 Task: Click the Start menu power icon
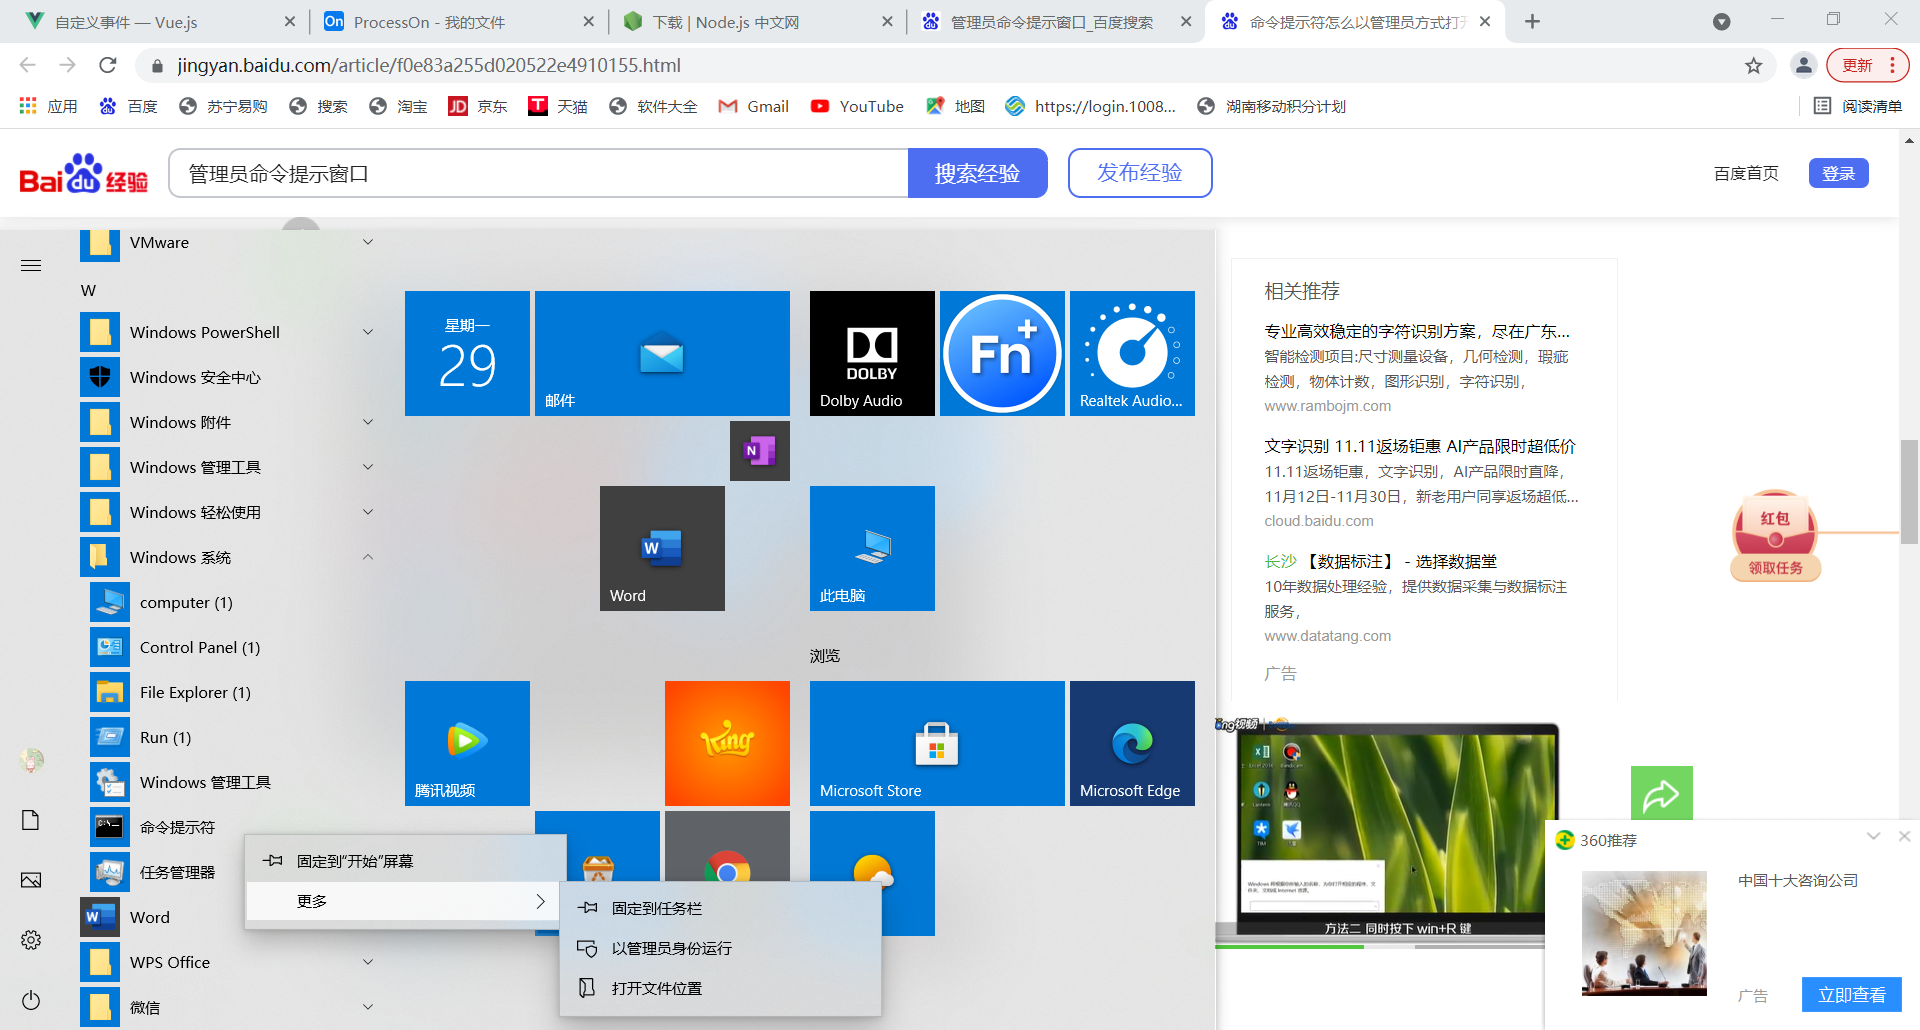coord(31,1000)
